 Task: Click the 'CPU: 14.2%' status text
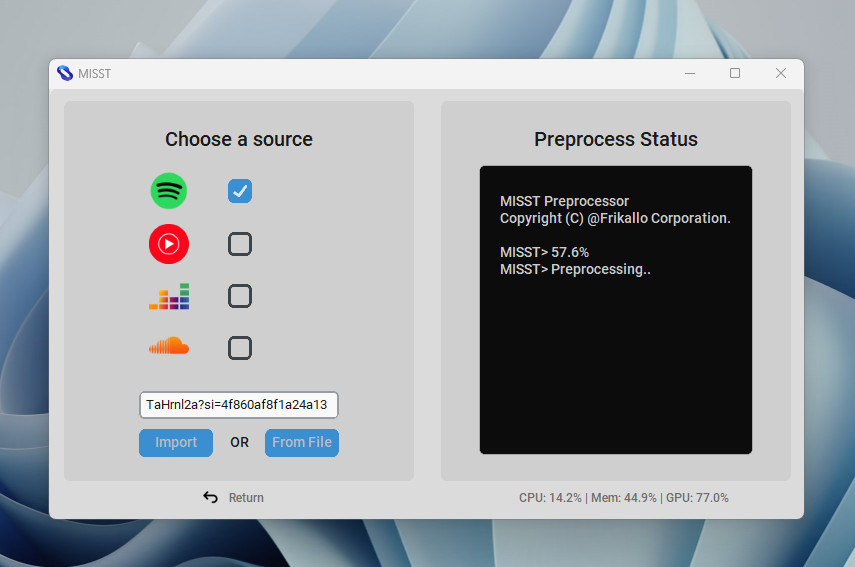click(550, 498)
